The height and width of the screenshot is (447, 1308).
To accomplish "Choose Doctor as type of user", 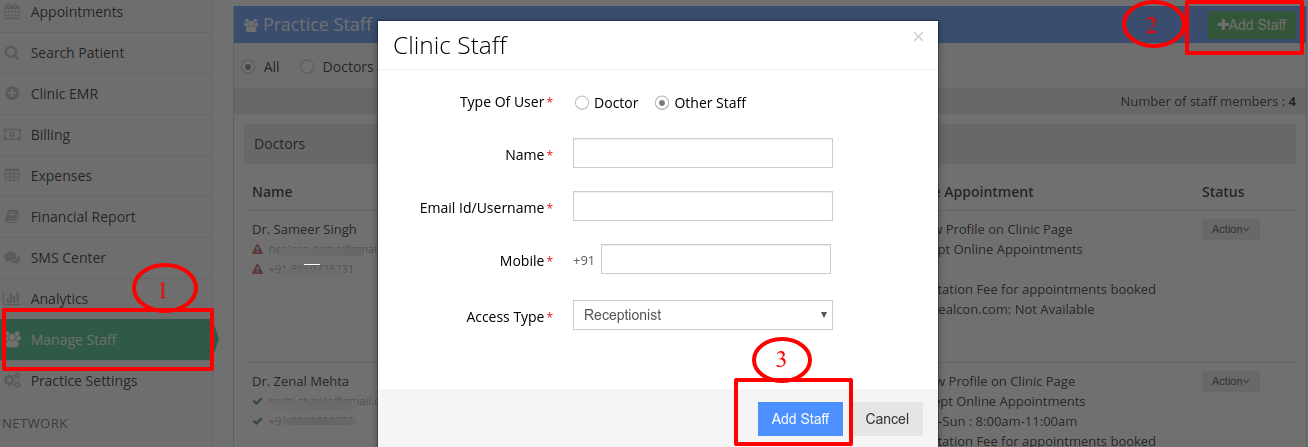I will pos(582,103).
